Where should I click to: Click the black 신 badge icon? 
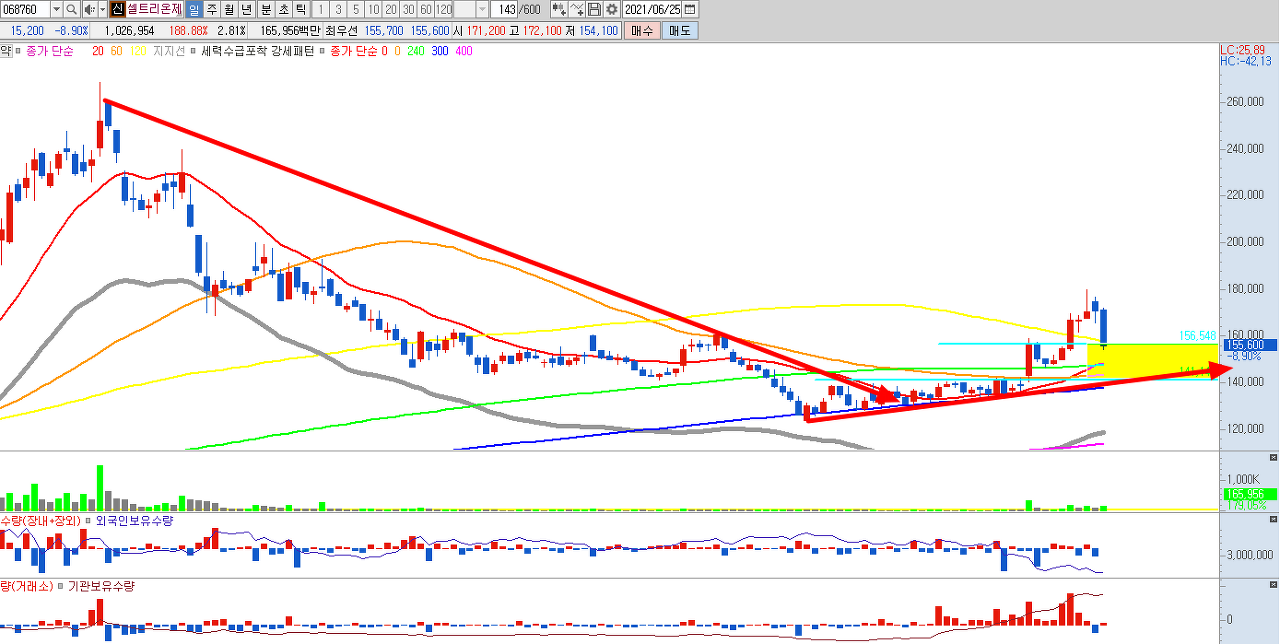coord(117,9)
